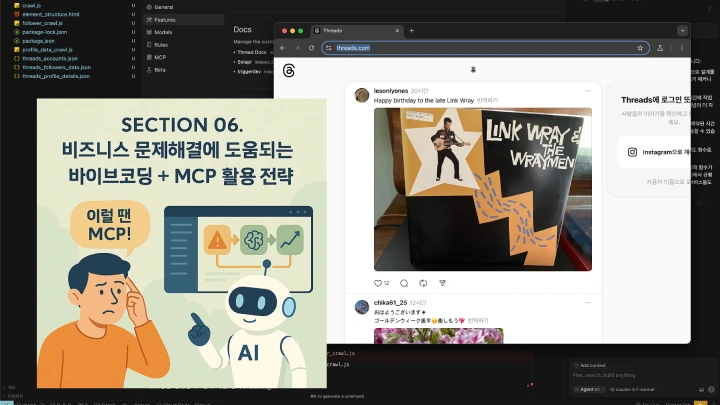The height and width of the screenshot is (405, 720).
Task: Open the Chrome three-dot menu
Action: [682, 48]
